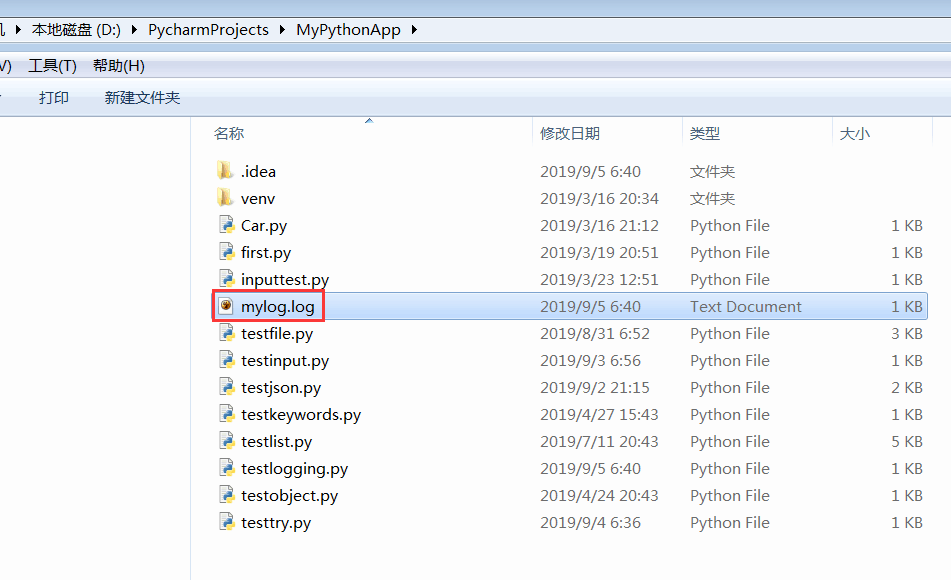Select the .idea folder icon

click(x=228, y=171)
